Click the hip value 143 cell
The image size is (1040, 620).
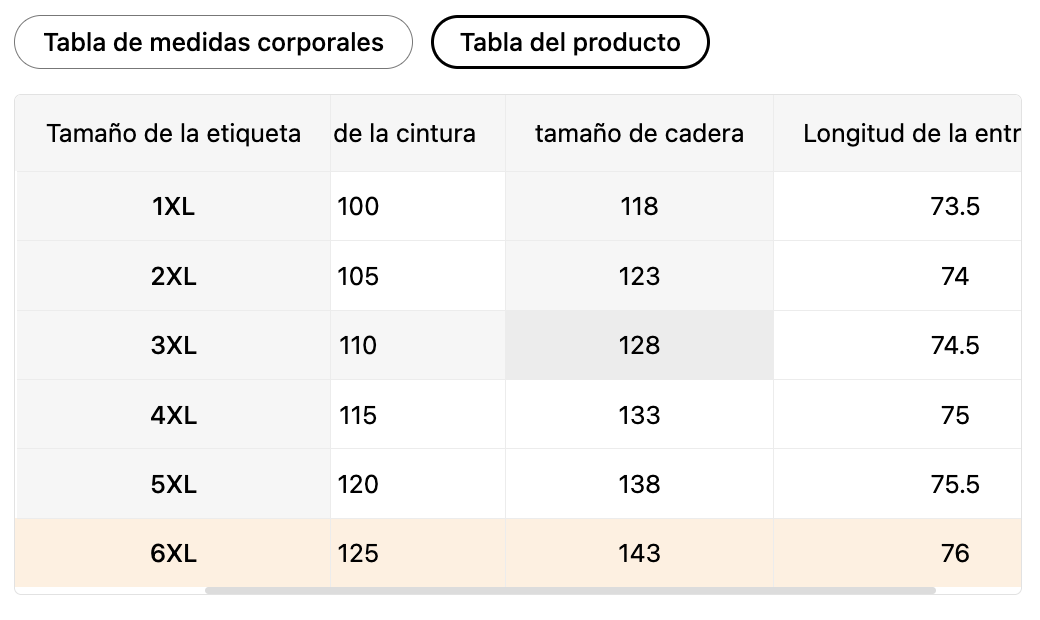(639, 553)
